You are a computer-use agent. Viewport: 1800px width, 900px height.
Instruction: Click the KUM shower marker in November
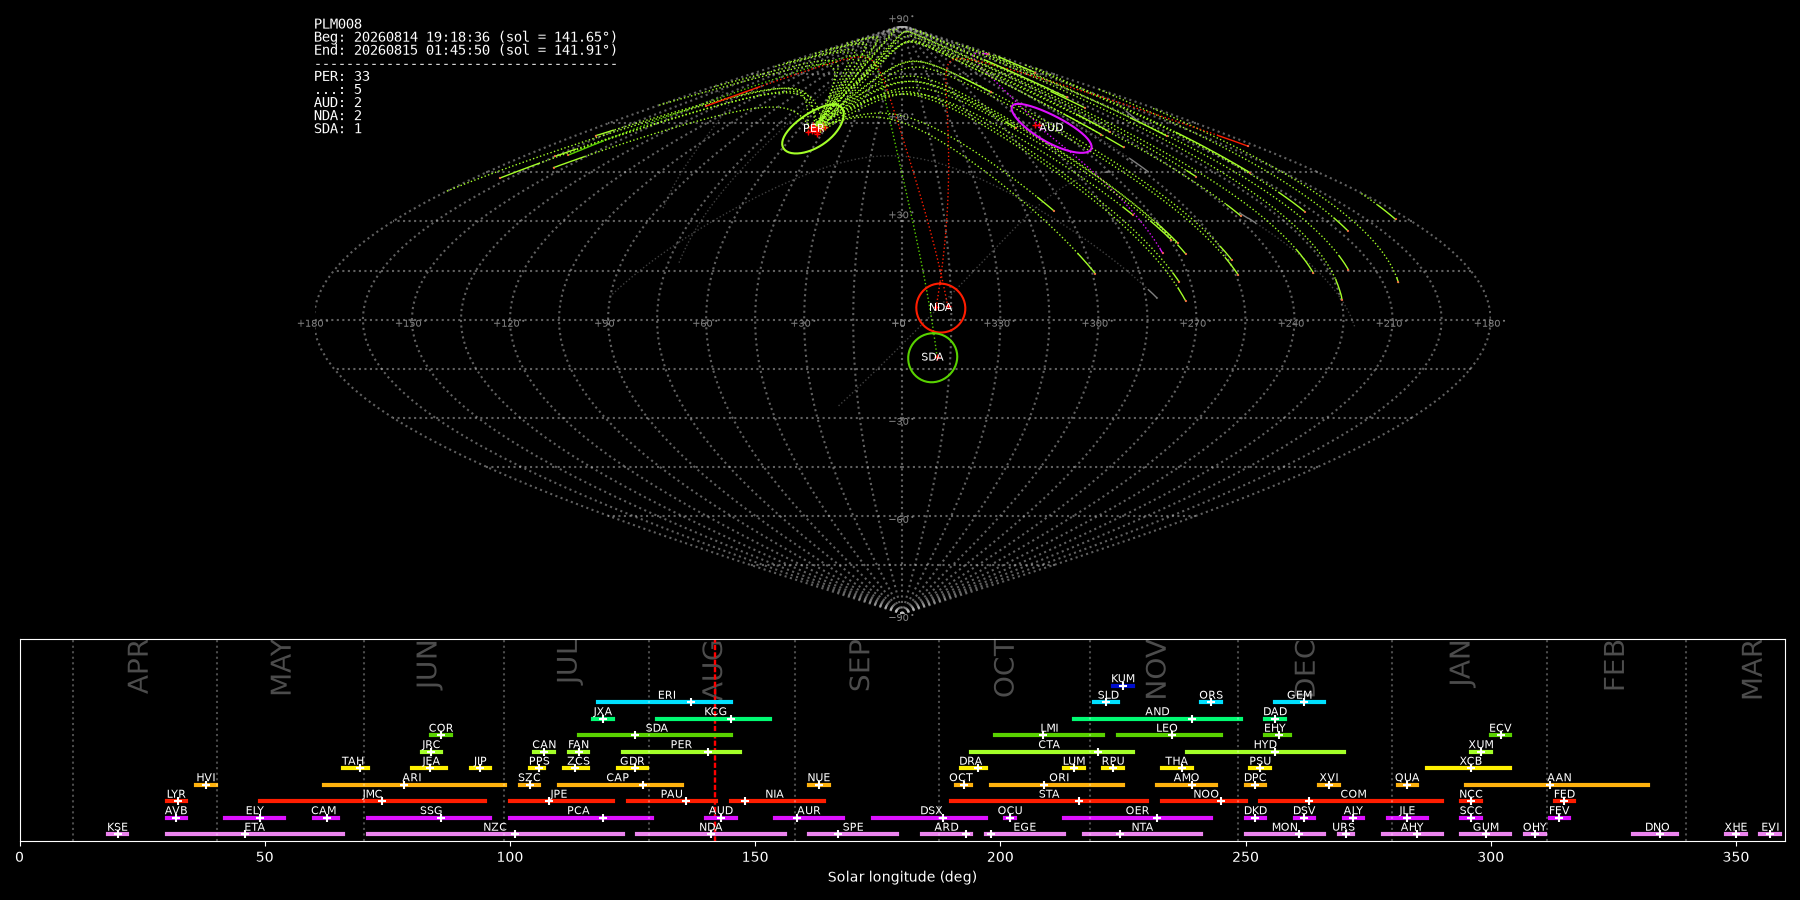click(1123, 686)
